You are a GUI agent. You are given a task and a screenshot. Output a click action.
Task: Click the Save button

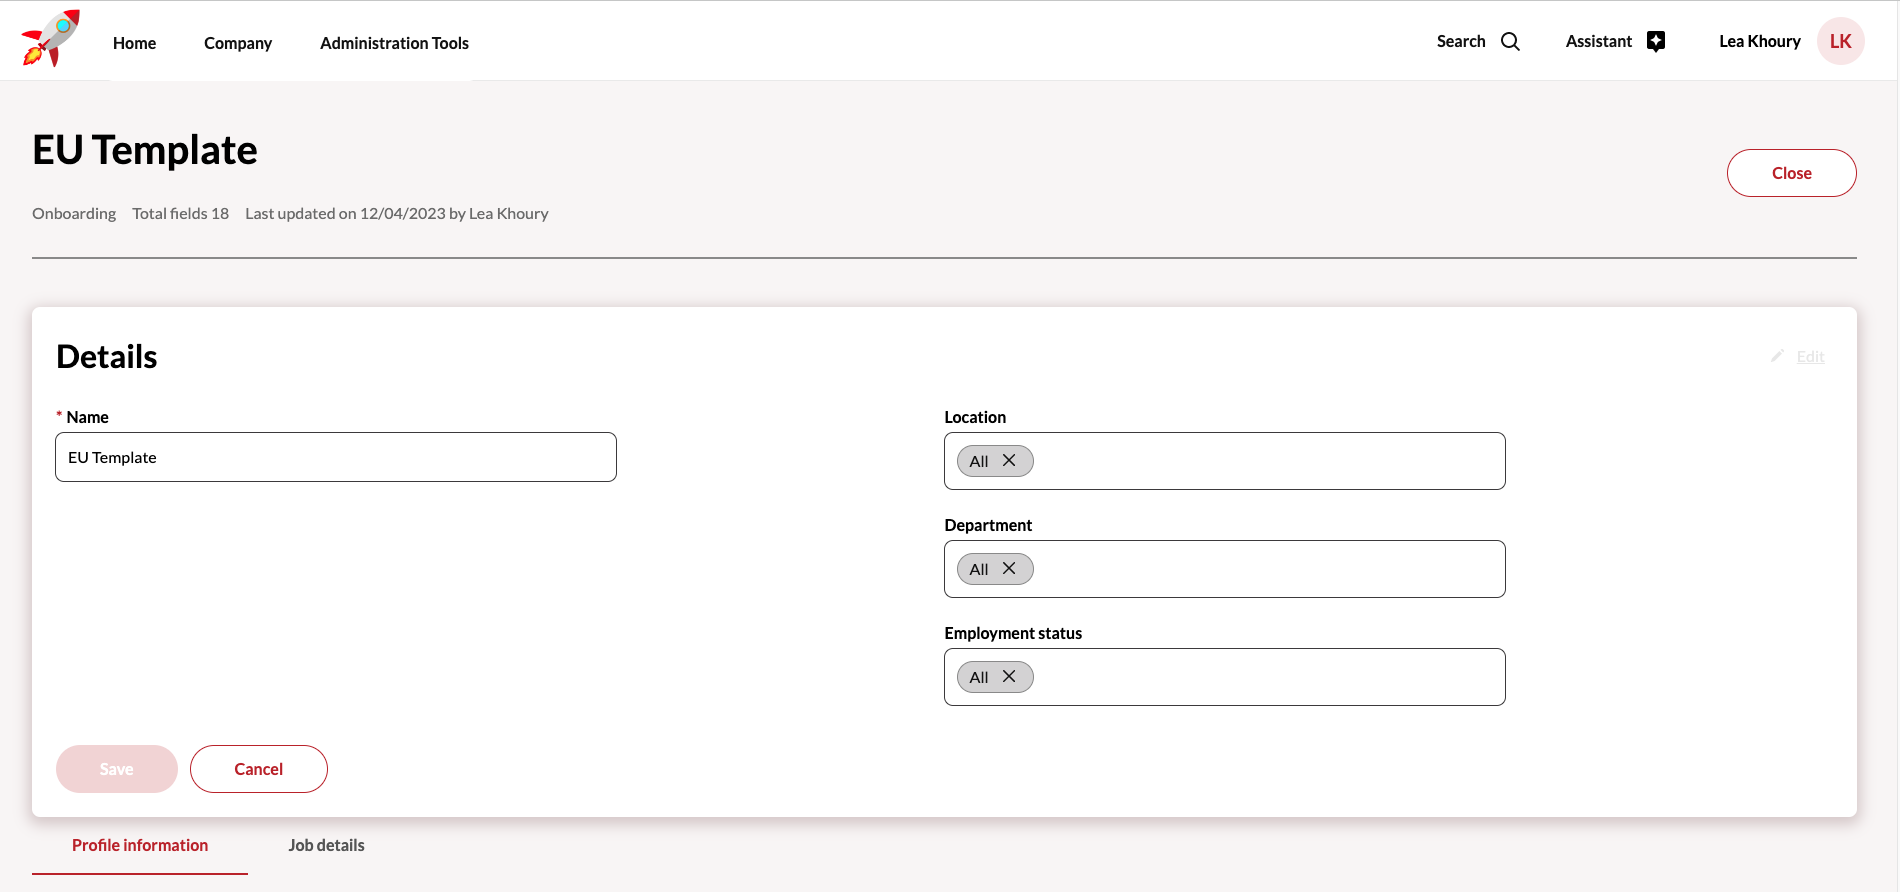[116, 769]
